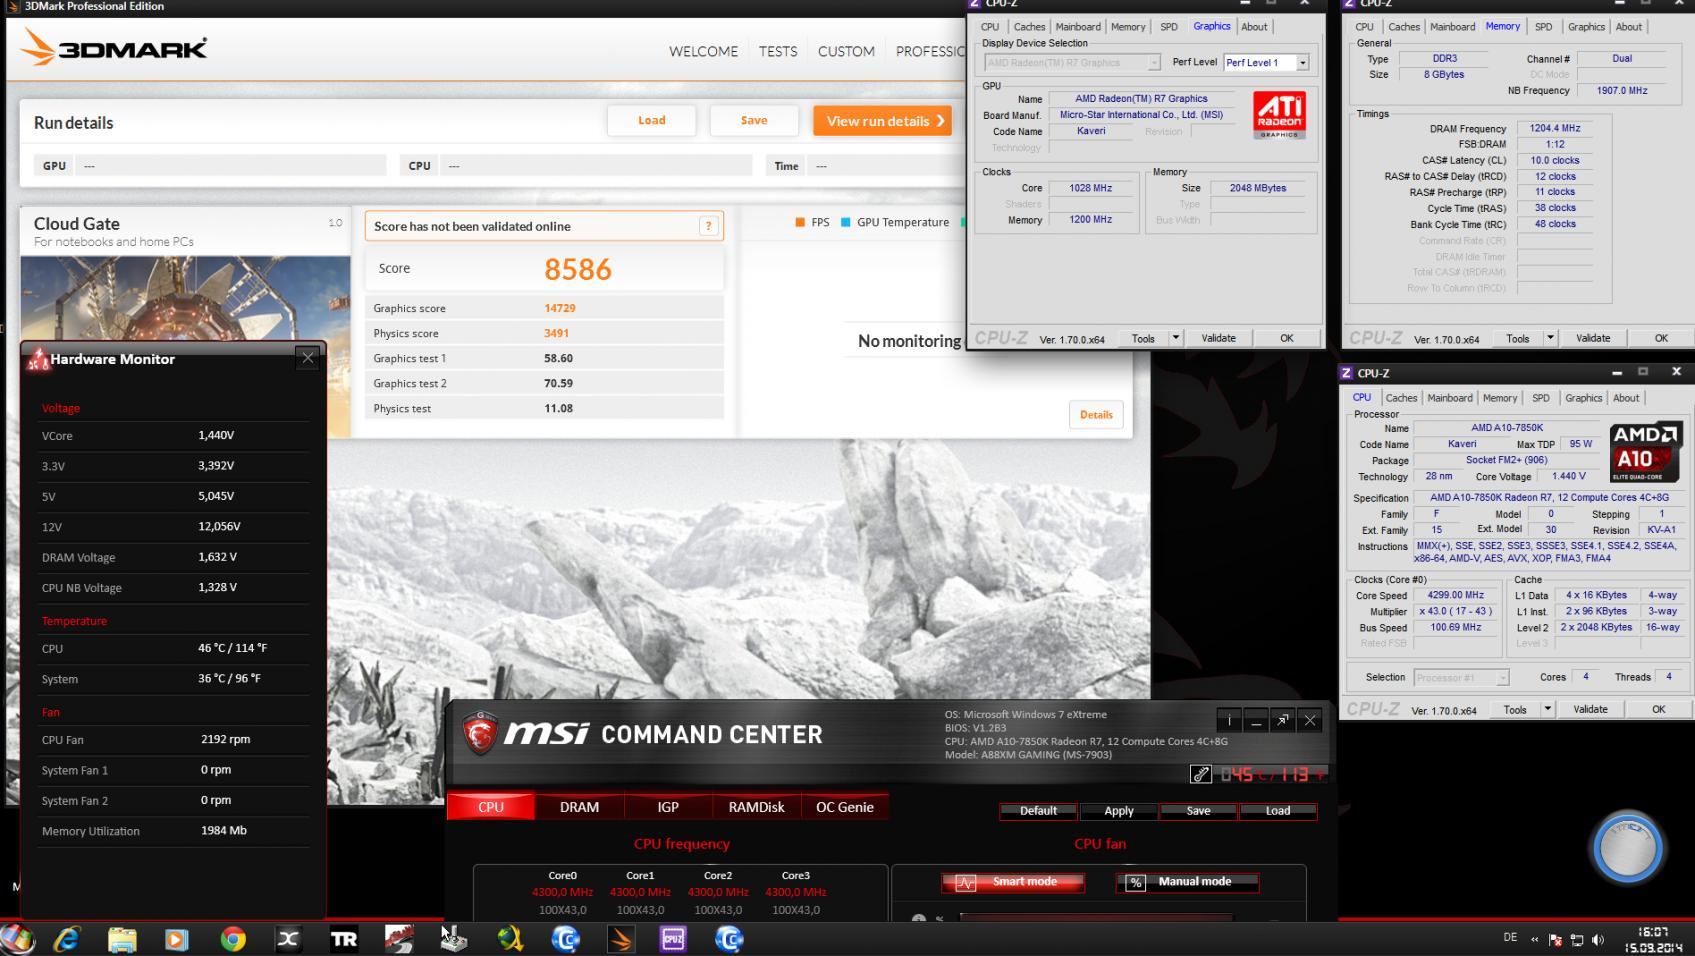Click the GPU Temperature blue legend swatch
1695x956 pixels.
pos(846,222)
